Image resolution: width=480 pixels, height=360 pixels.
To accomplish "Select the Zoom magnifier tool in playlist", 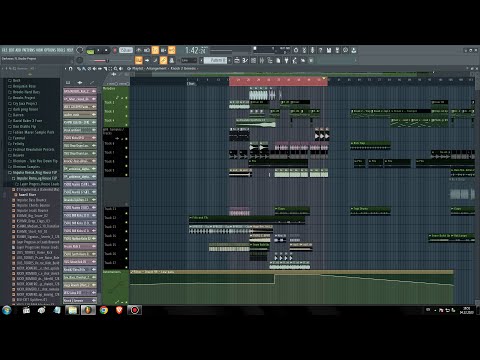I will click(x=115, y=69).
